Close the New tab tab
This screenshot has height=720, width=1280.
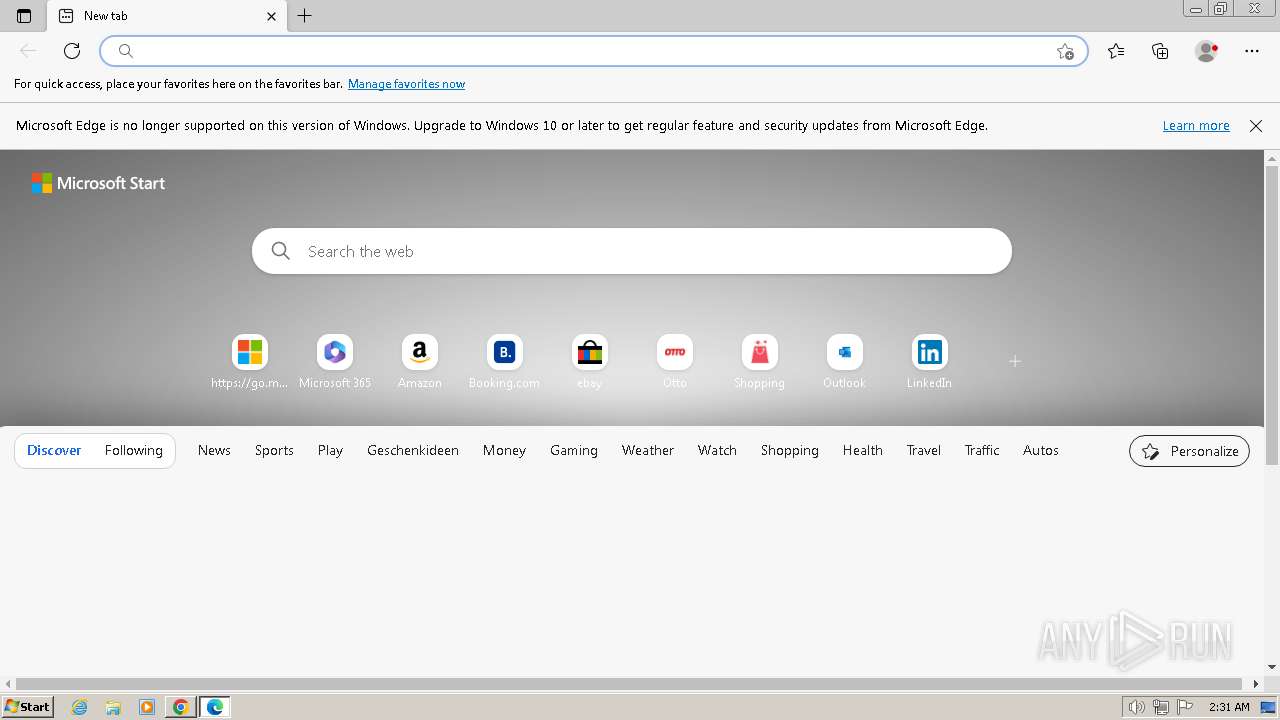click(272, 16)
